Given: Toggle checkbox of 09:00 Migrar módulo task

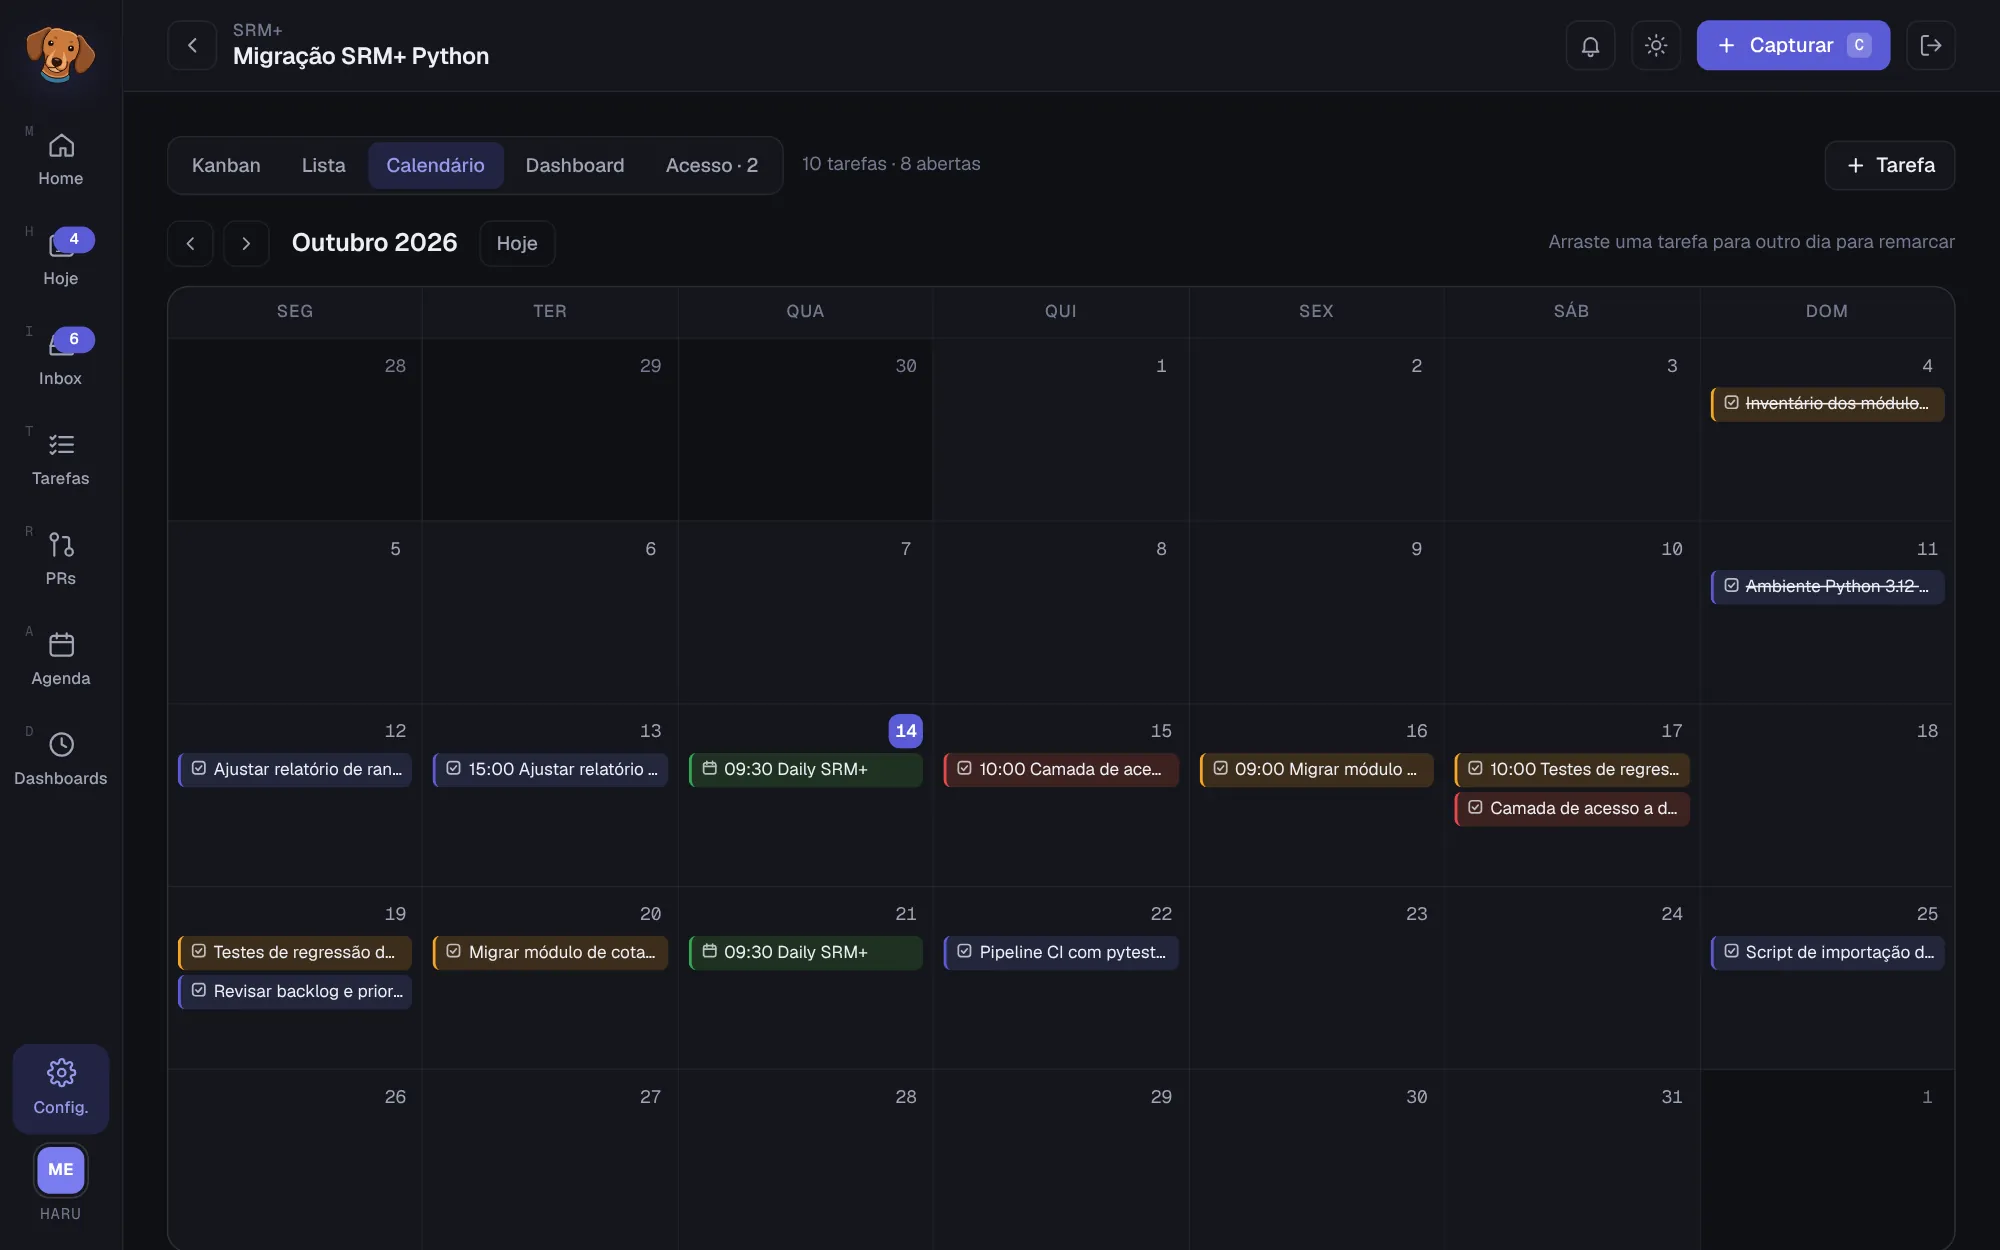Looking at the screenshot, I should pyautogui.click(x=1220, y=769).
